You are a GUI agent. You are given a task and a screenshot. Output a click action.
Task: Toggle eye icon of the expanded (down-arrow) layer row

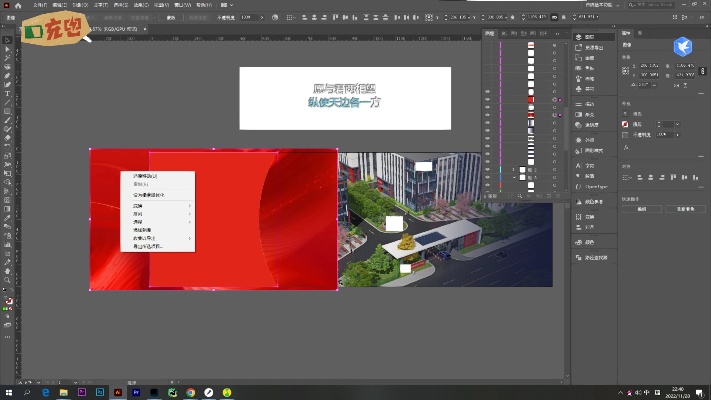click(487, 177)
